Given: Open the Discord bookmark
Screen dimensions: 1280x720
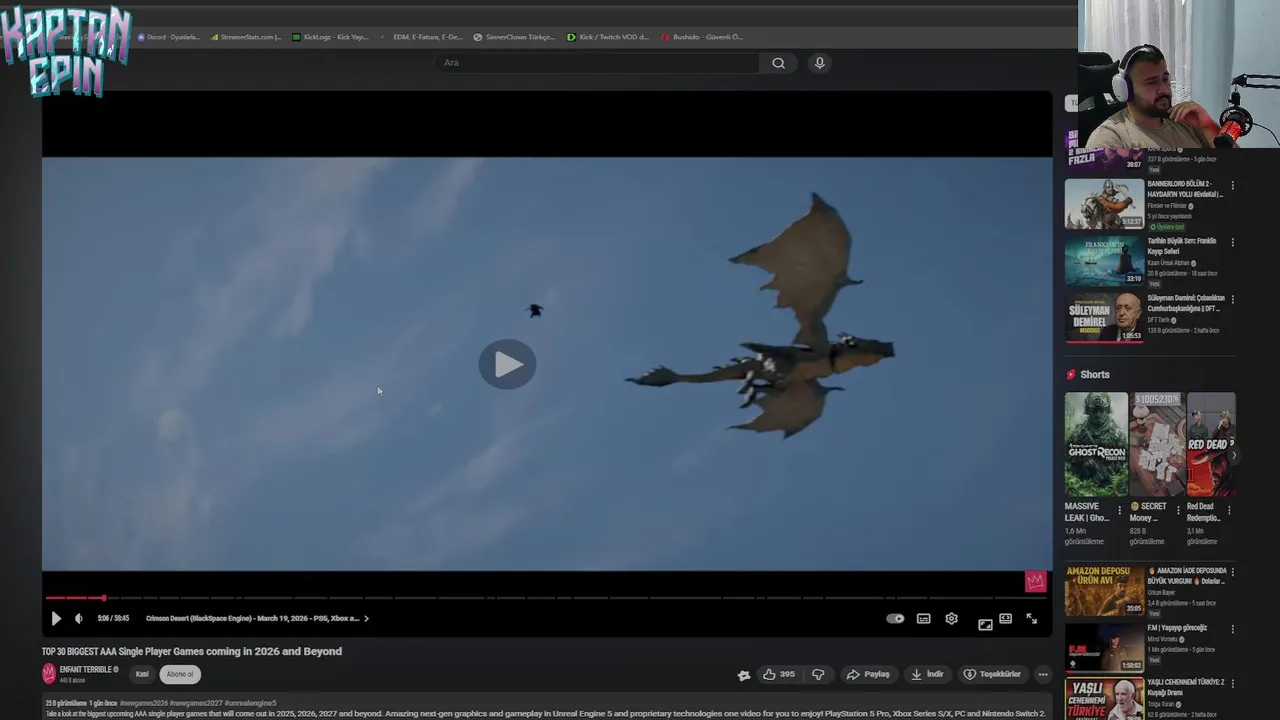Looking at the screenshot, I should [x=168, y=37].
